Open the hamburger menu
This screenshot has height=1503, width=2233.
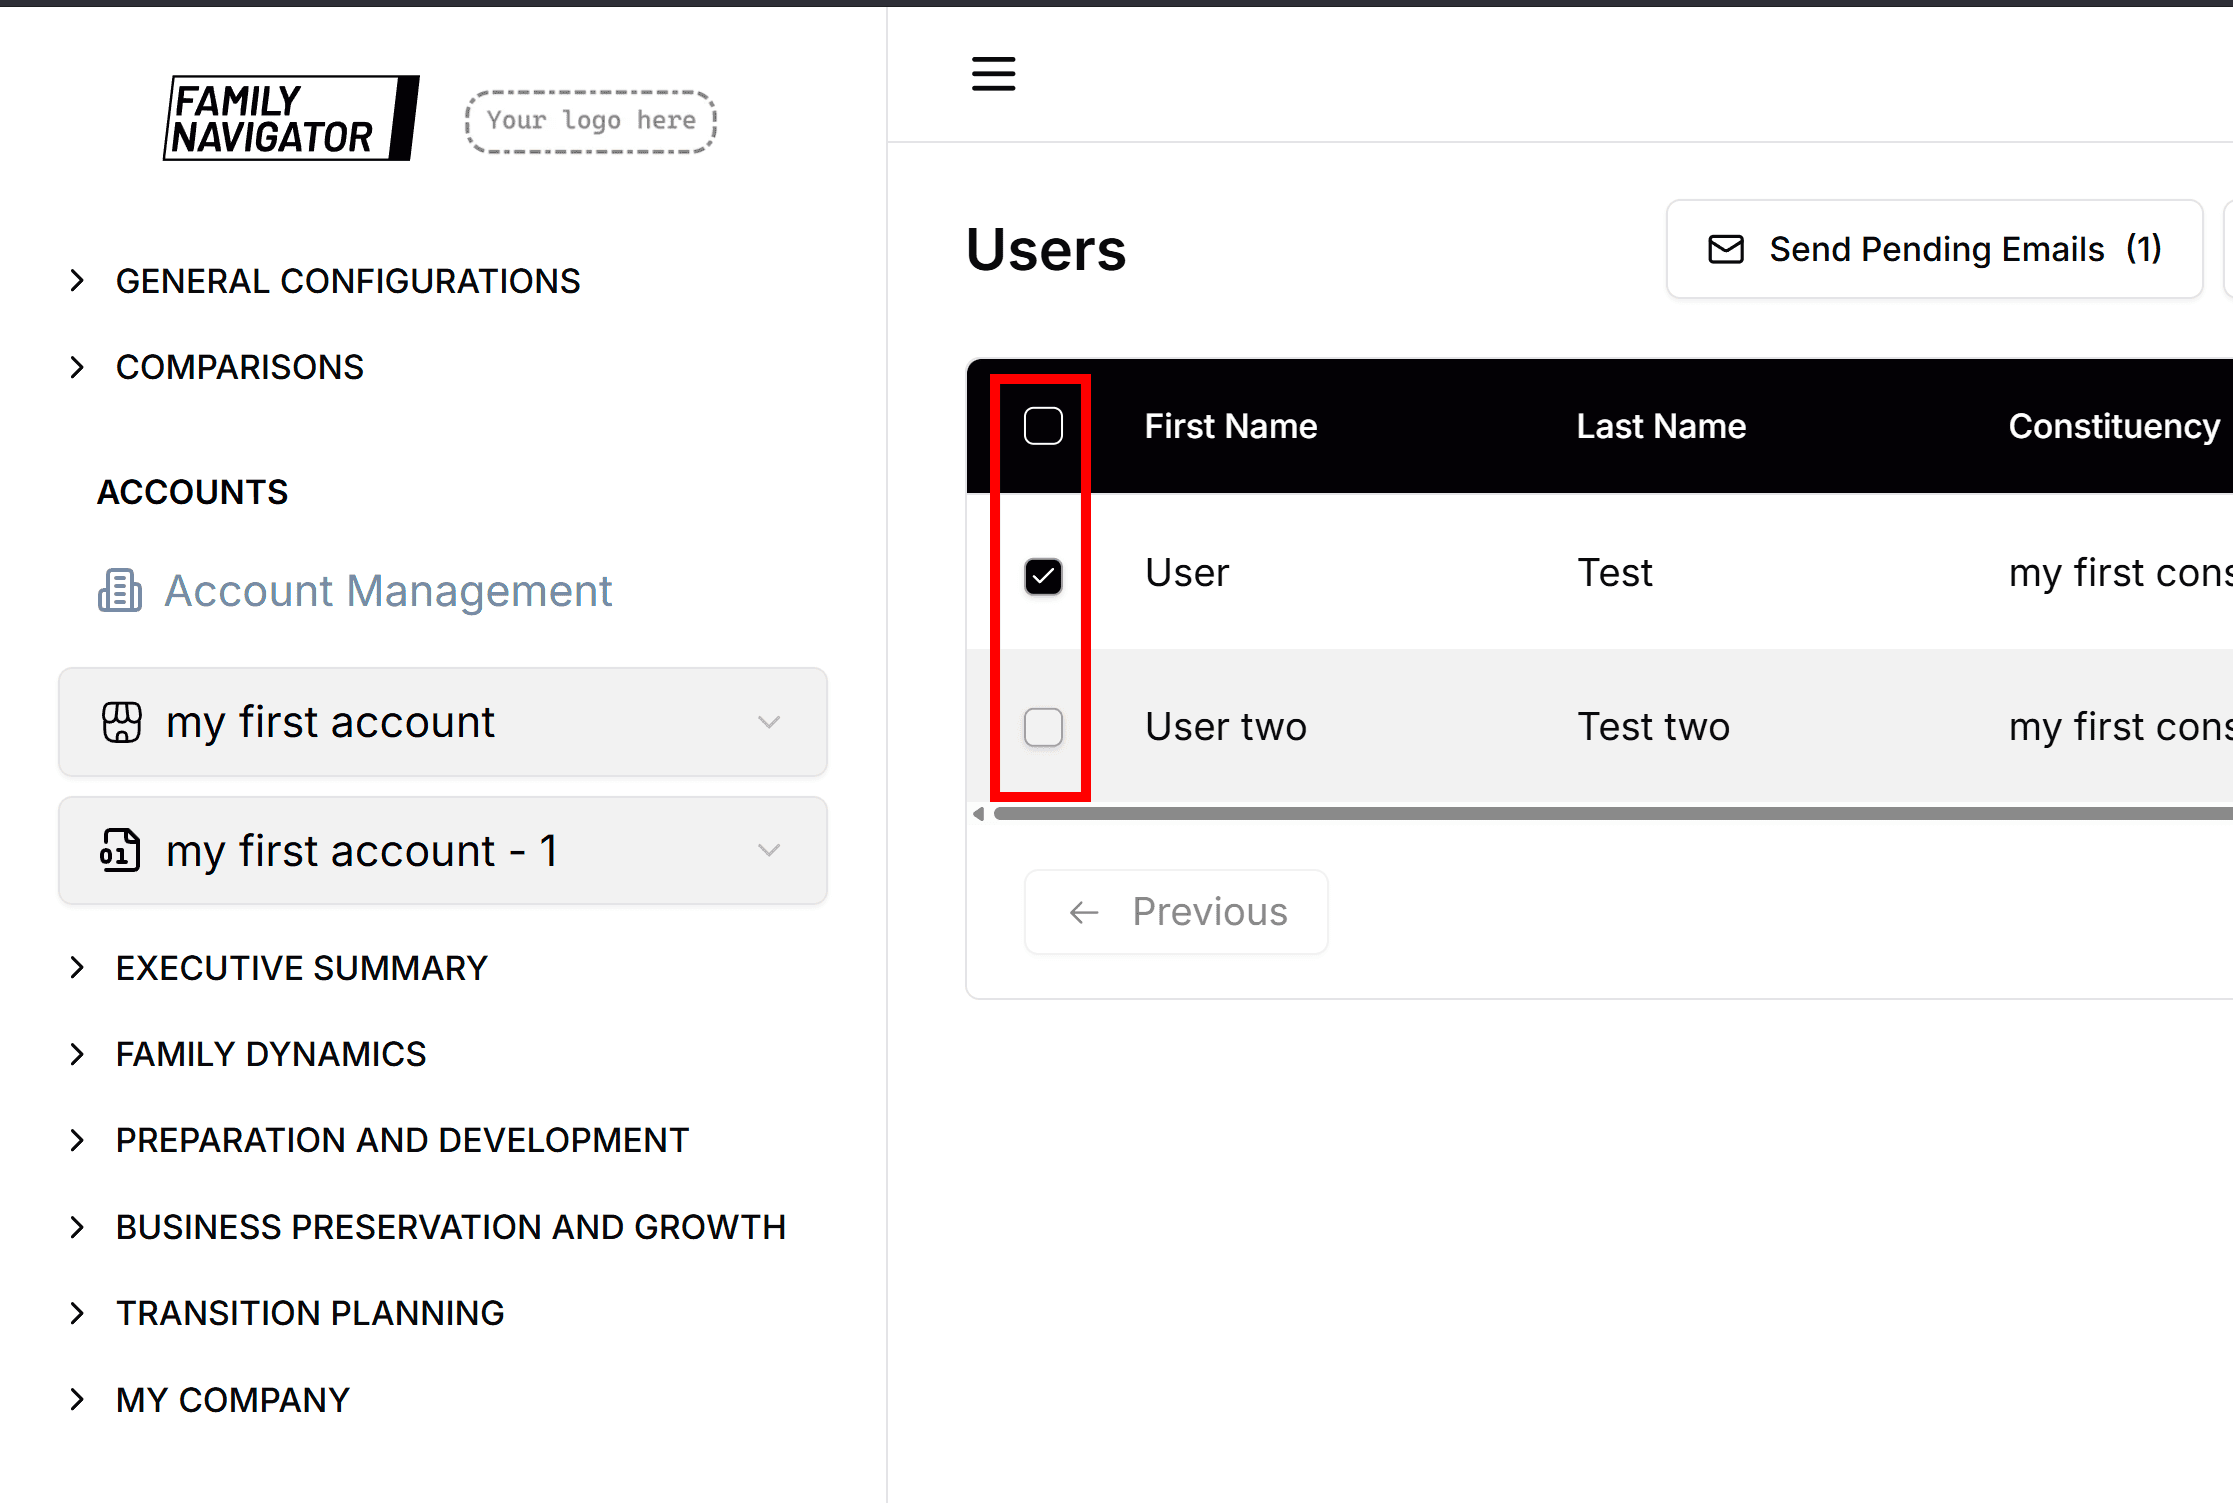click(x=993, y=74)
